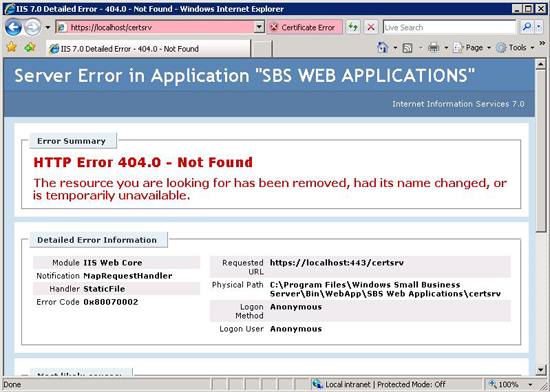550x392 pixels.
Task: Click the Search magnifier button
Action: pyautogui.click(x=526, y=27)
